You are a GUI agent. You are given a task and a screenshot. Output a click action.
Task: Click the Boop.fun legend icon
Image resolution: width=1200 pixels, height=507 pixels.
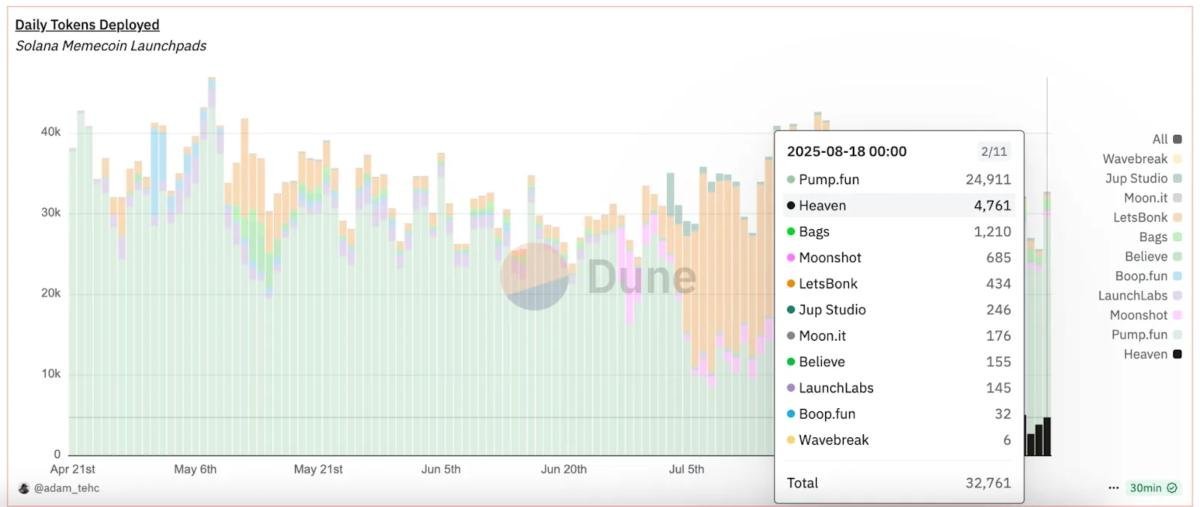click(x=1177, y=276)
